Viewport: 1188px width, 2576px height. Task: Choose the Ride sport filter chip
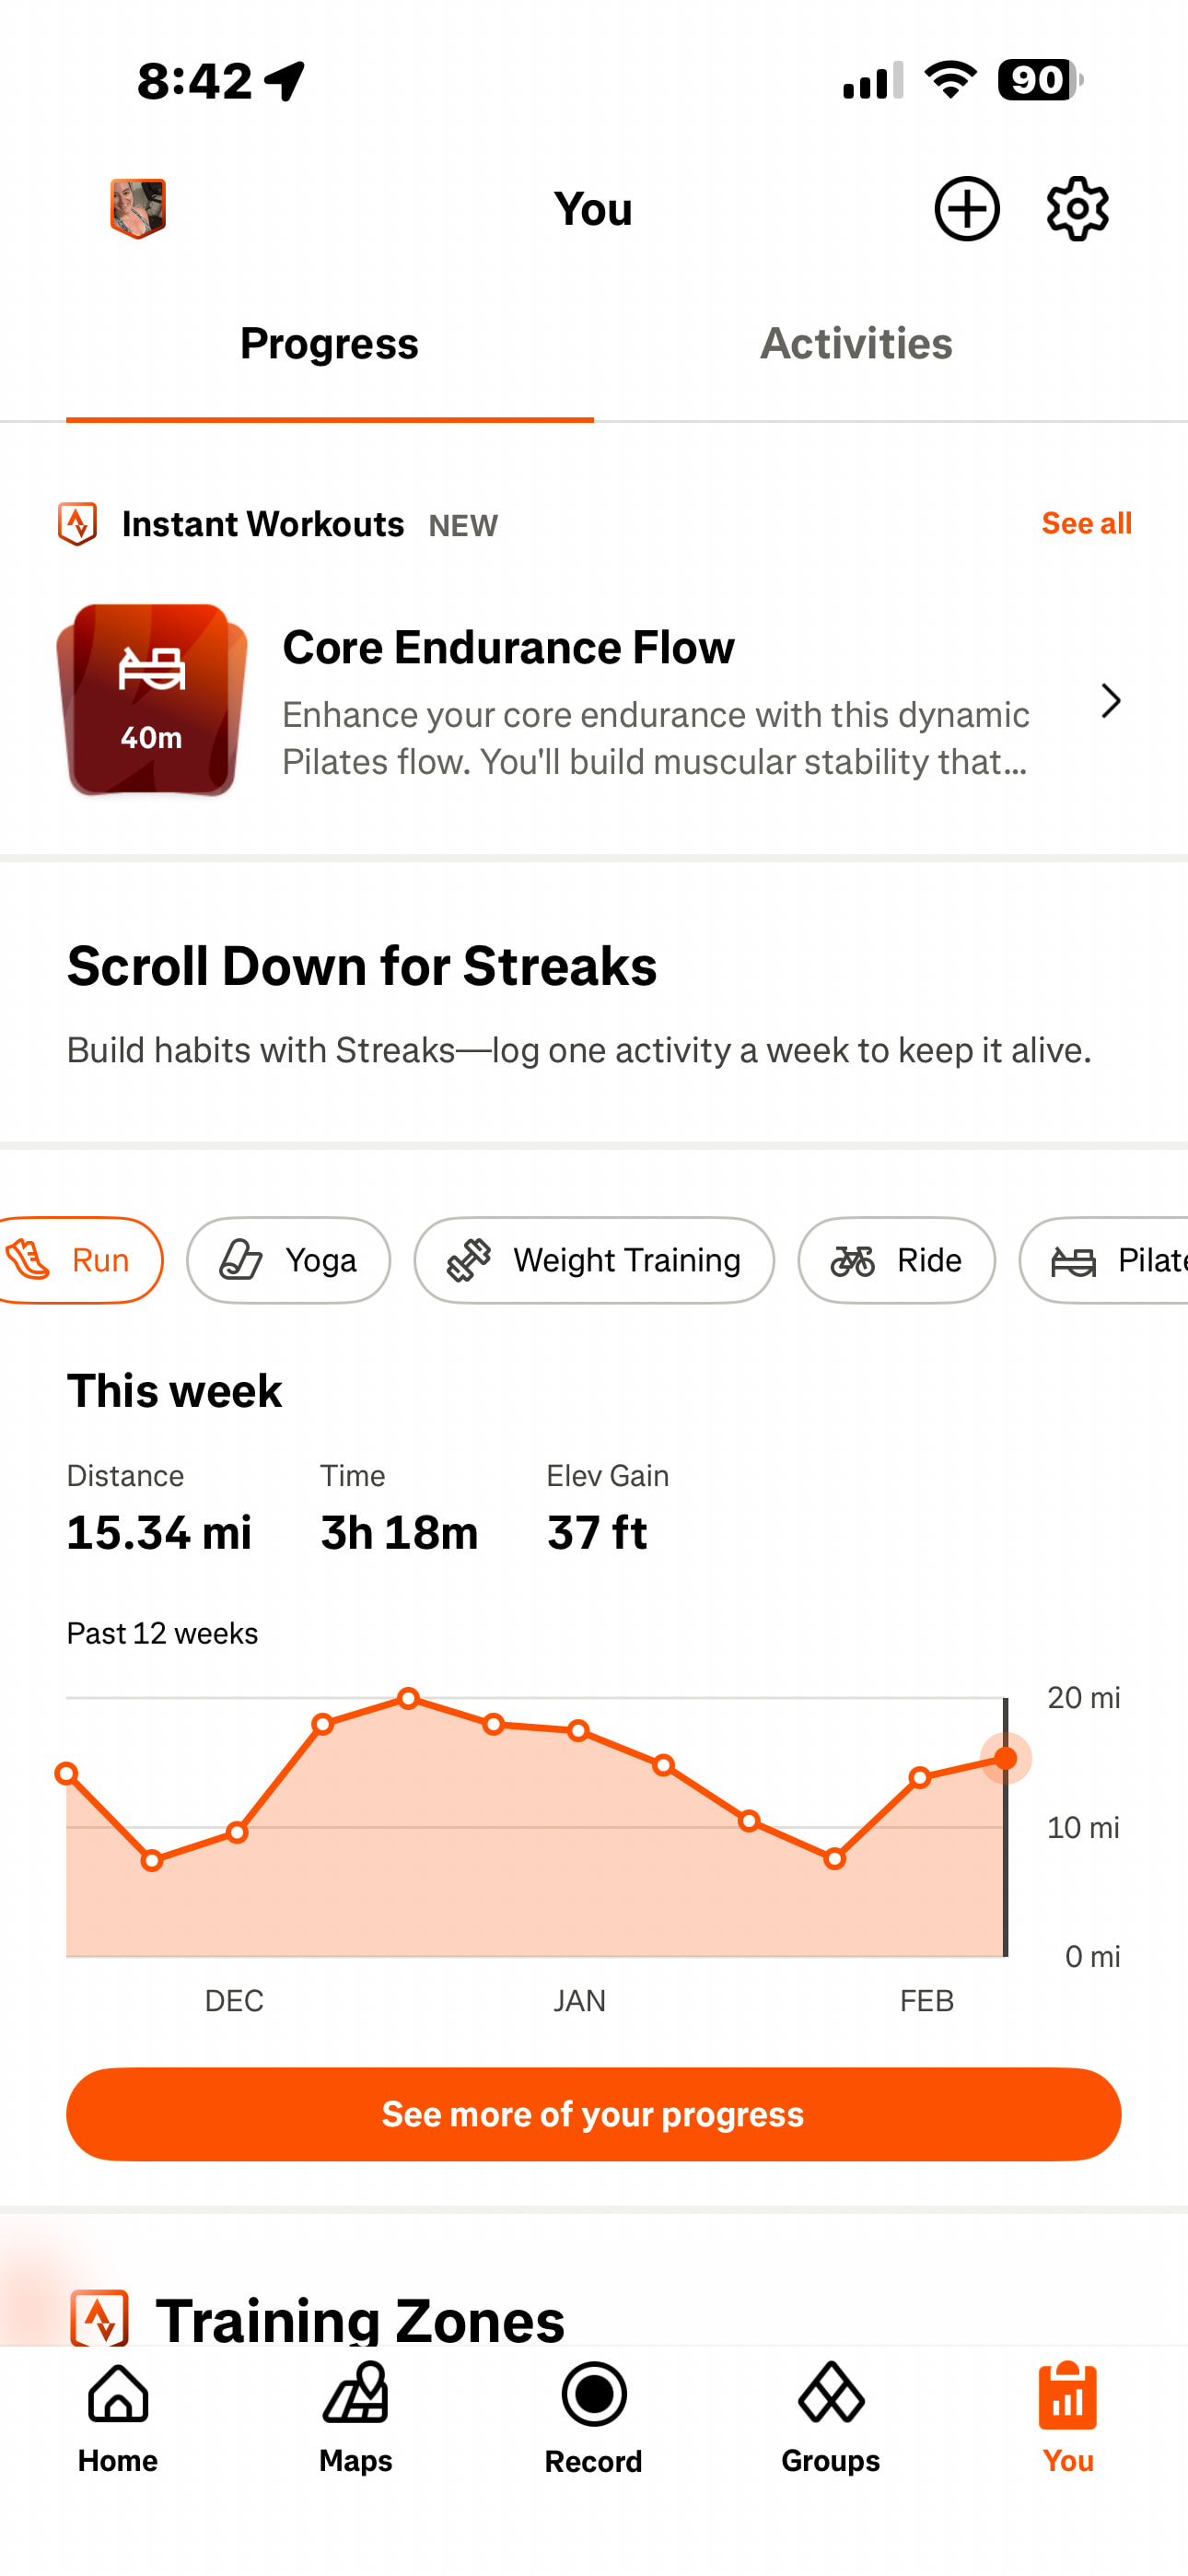coord(896,1260)
